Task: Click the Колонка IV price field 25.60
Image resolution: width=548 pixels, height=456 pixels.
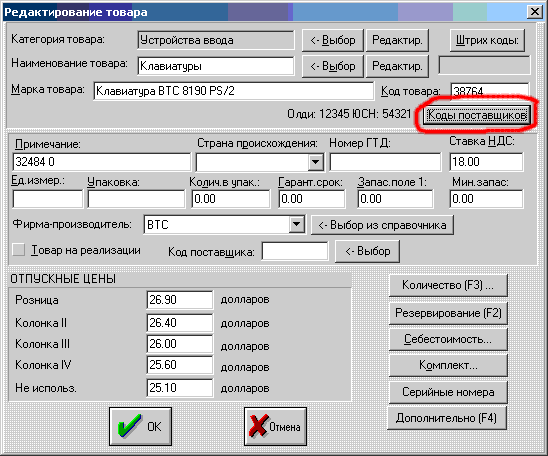Action: click(180, 365)
